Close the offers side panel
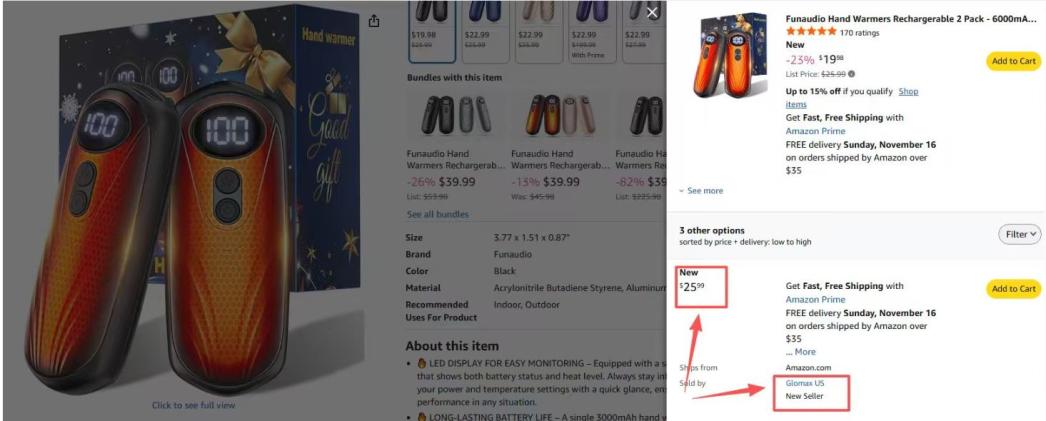 652,13
